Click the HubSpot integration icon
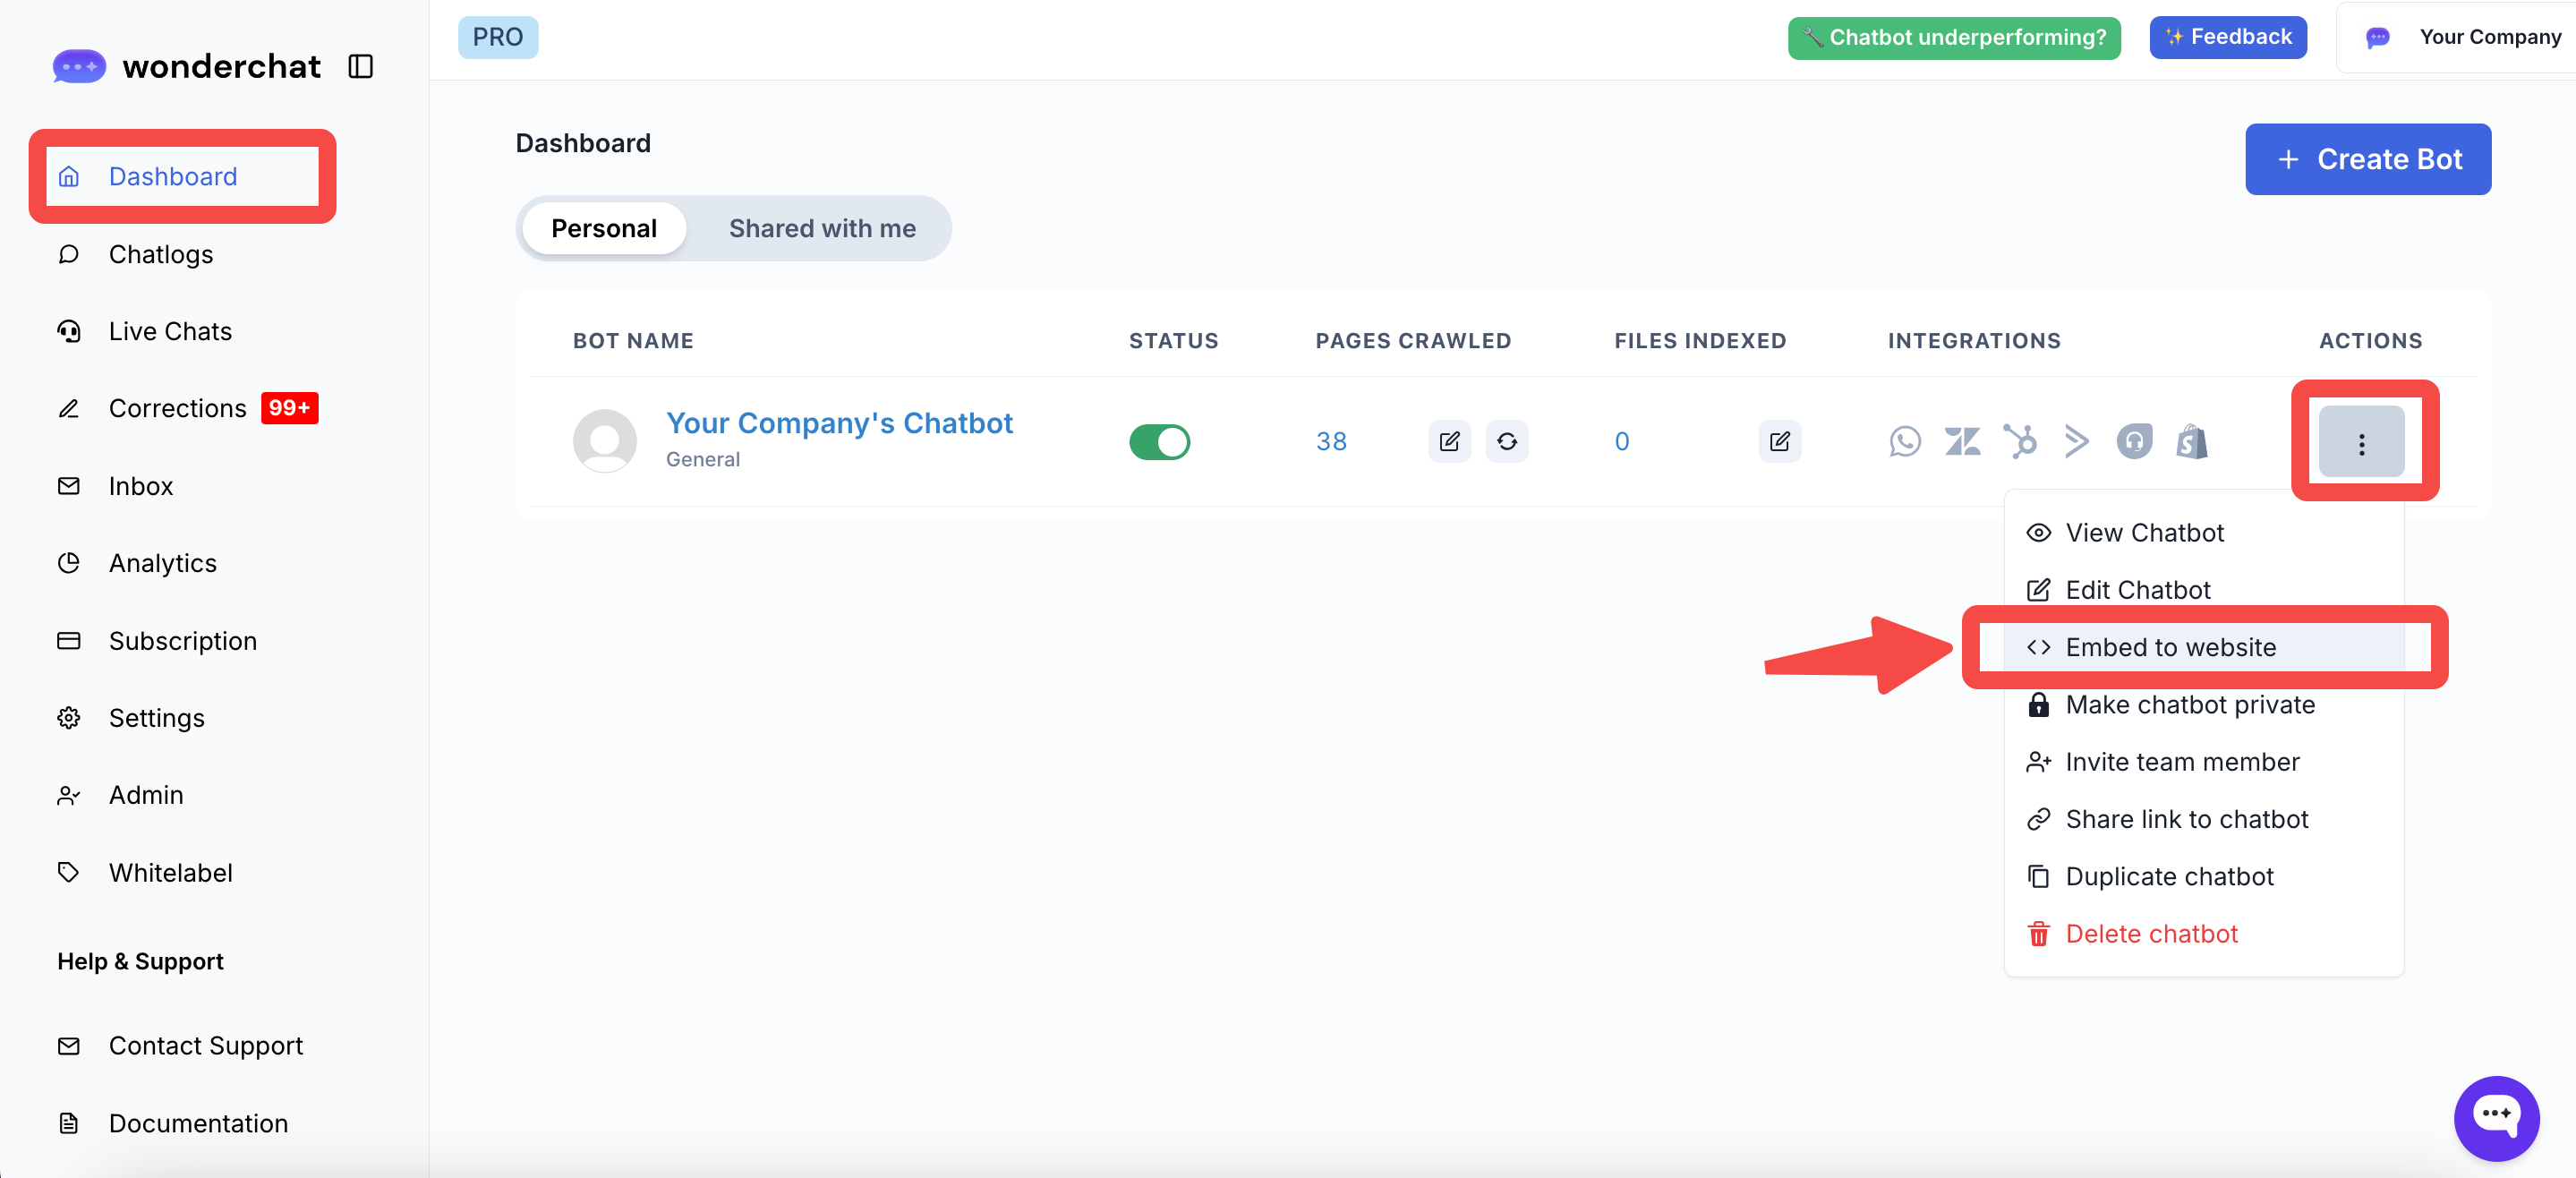The height and width of the screenshot is (1178, 2576). tap(2019, 441)
